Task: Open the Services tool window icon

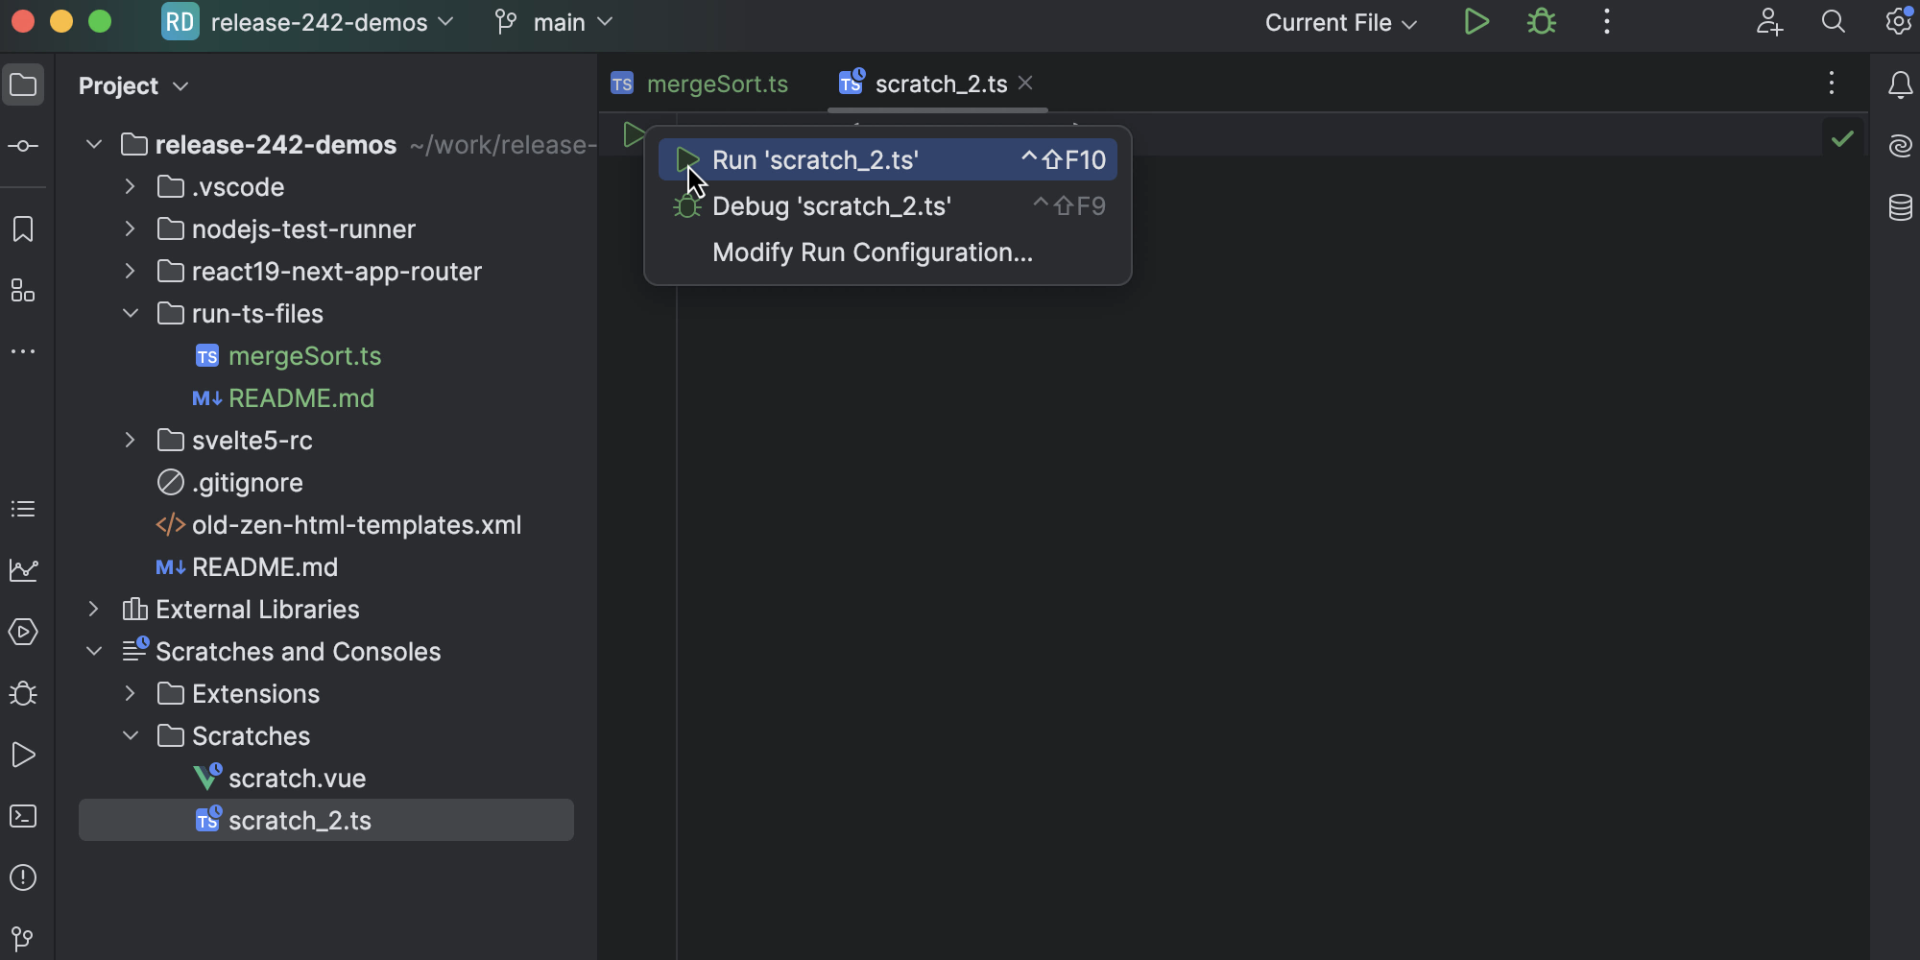Action: (x=23, y=632)
